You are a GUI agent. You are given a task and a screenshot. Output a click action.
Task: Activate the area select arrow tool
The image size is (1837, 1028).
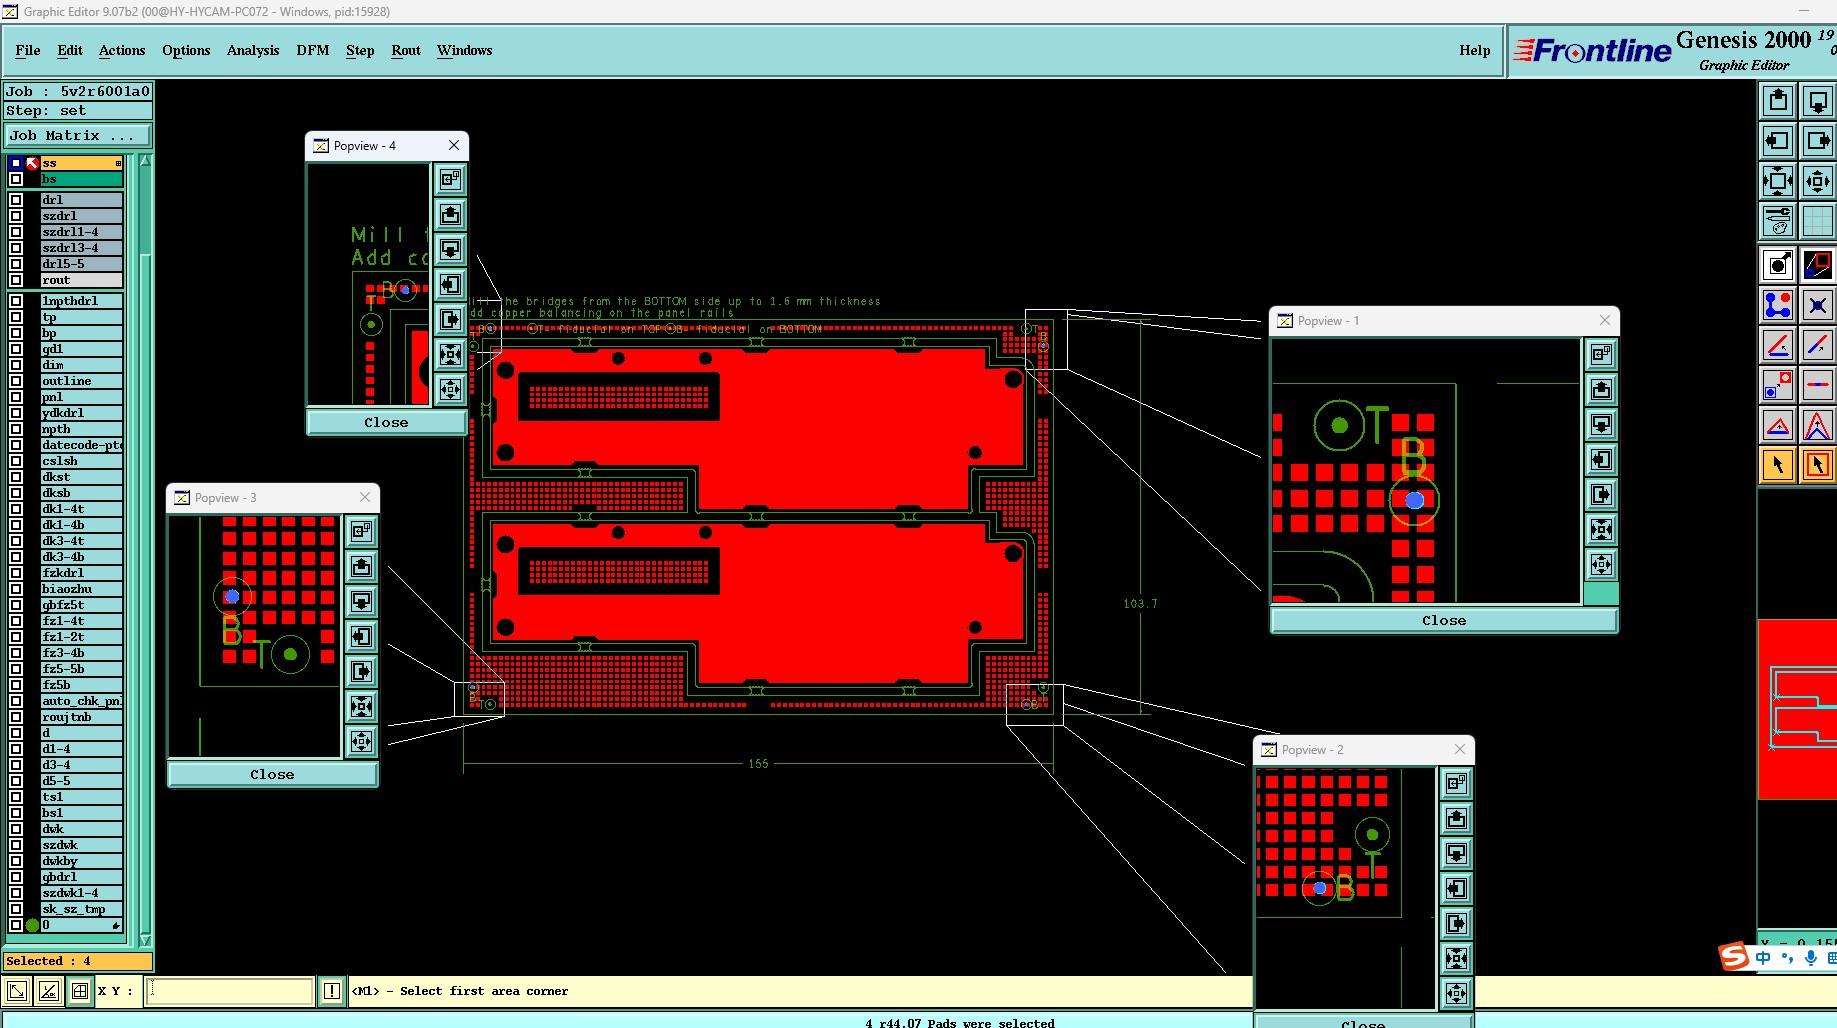1817,465
